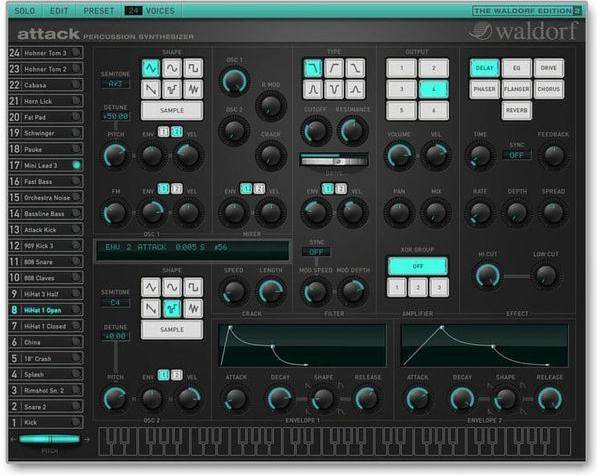
Task: Turn XOR Group OFF button
Action: pos(418,266)
